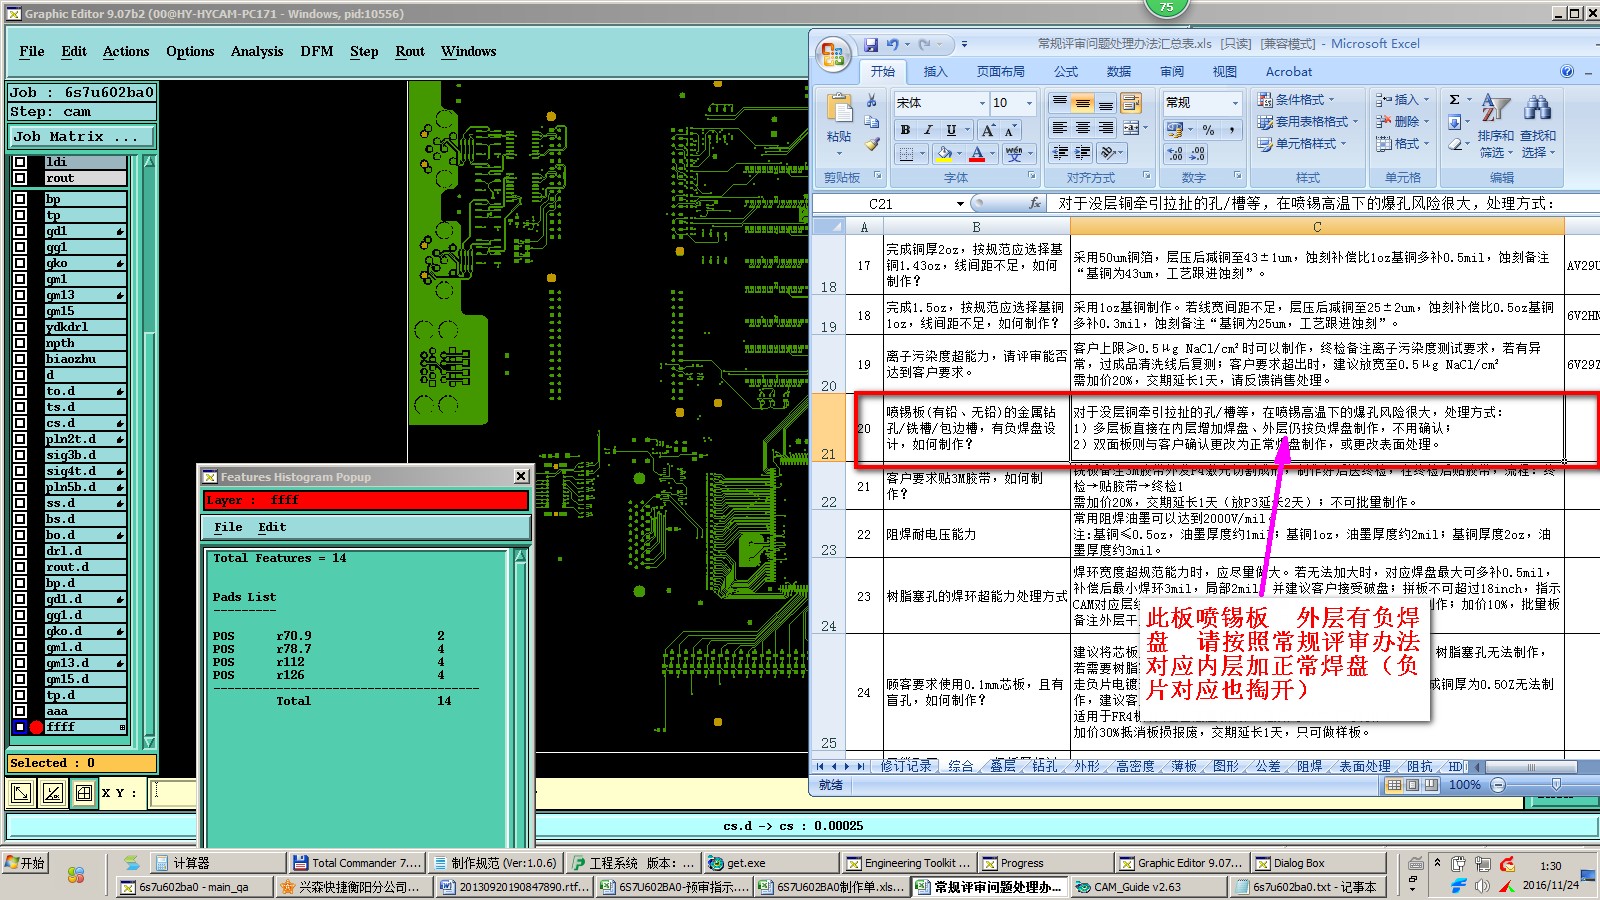Screen dimensions: 1600x900
Task: Click the Middle vertical align icon
Action: tap(1083, 103)
